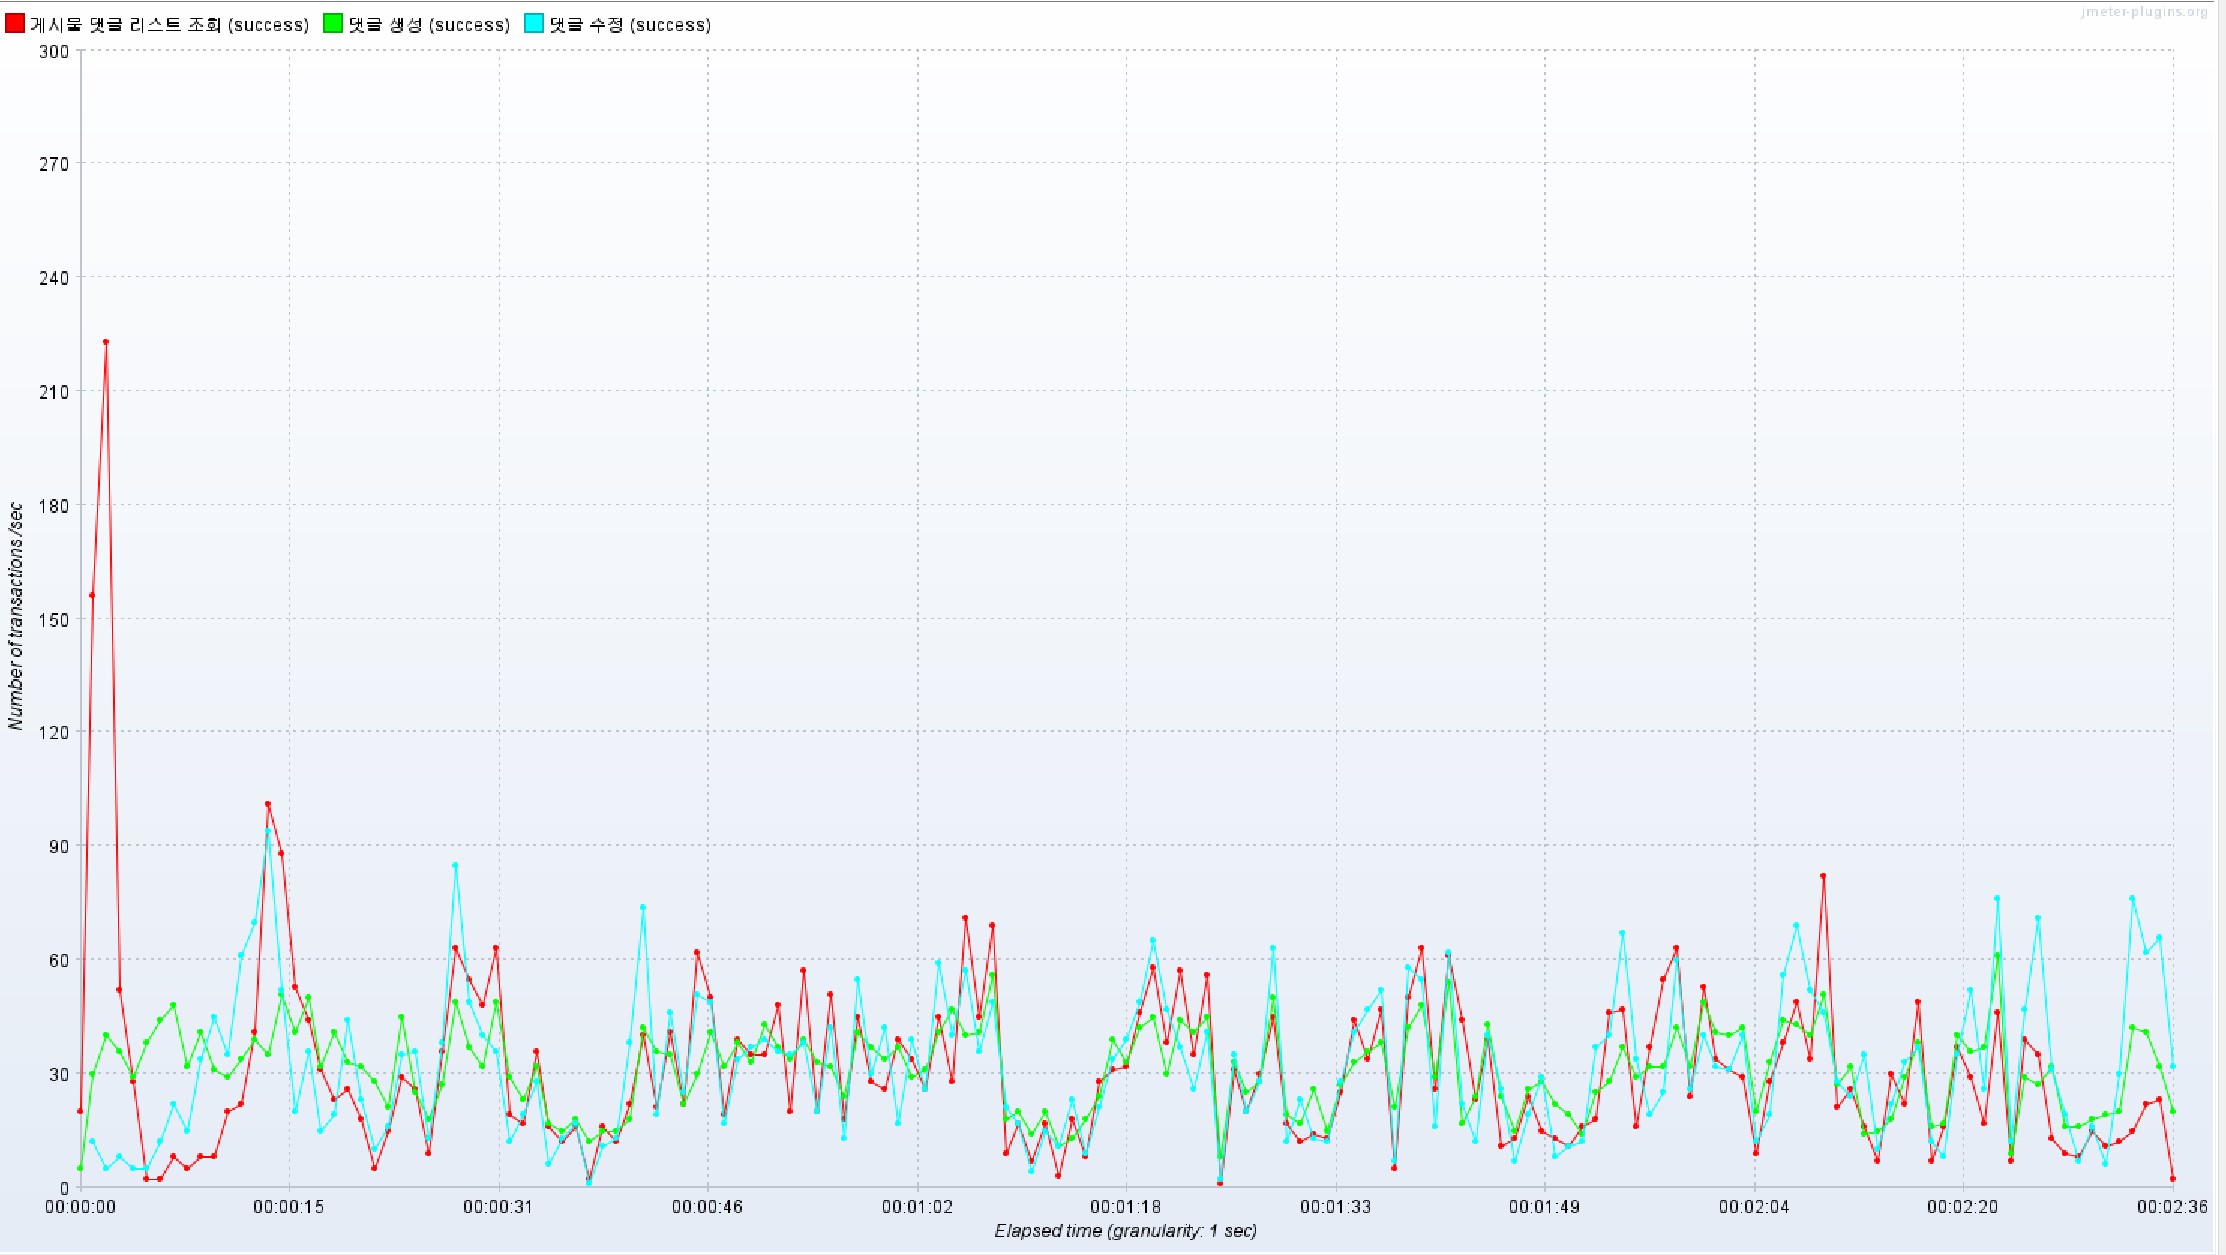Screen dimensions: 2226x1255
Task: Click the red legend color swatch
Action: pyautogui.click(x=15, y=24)
